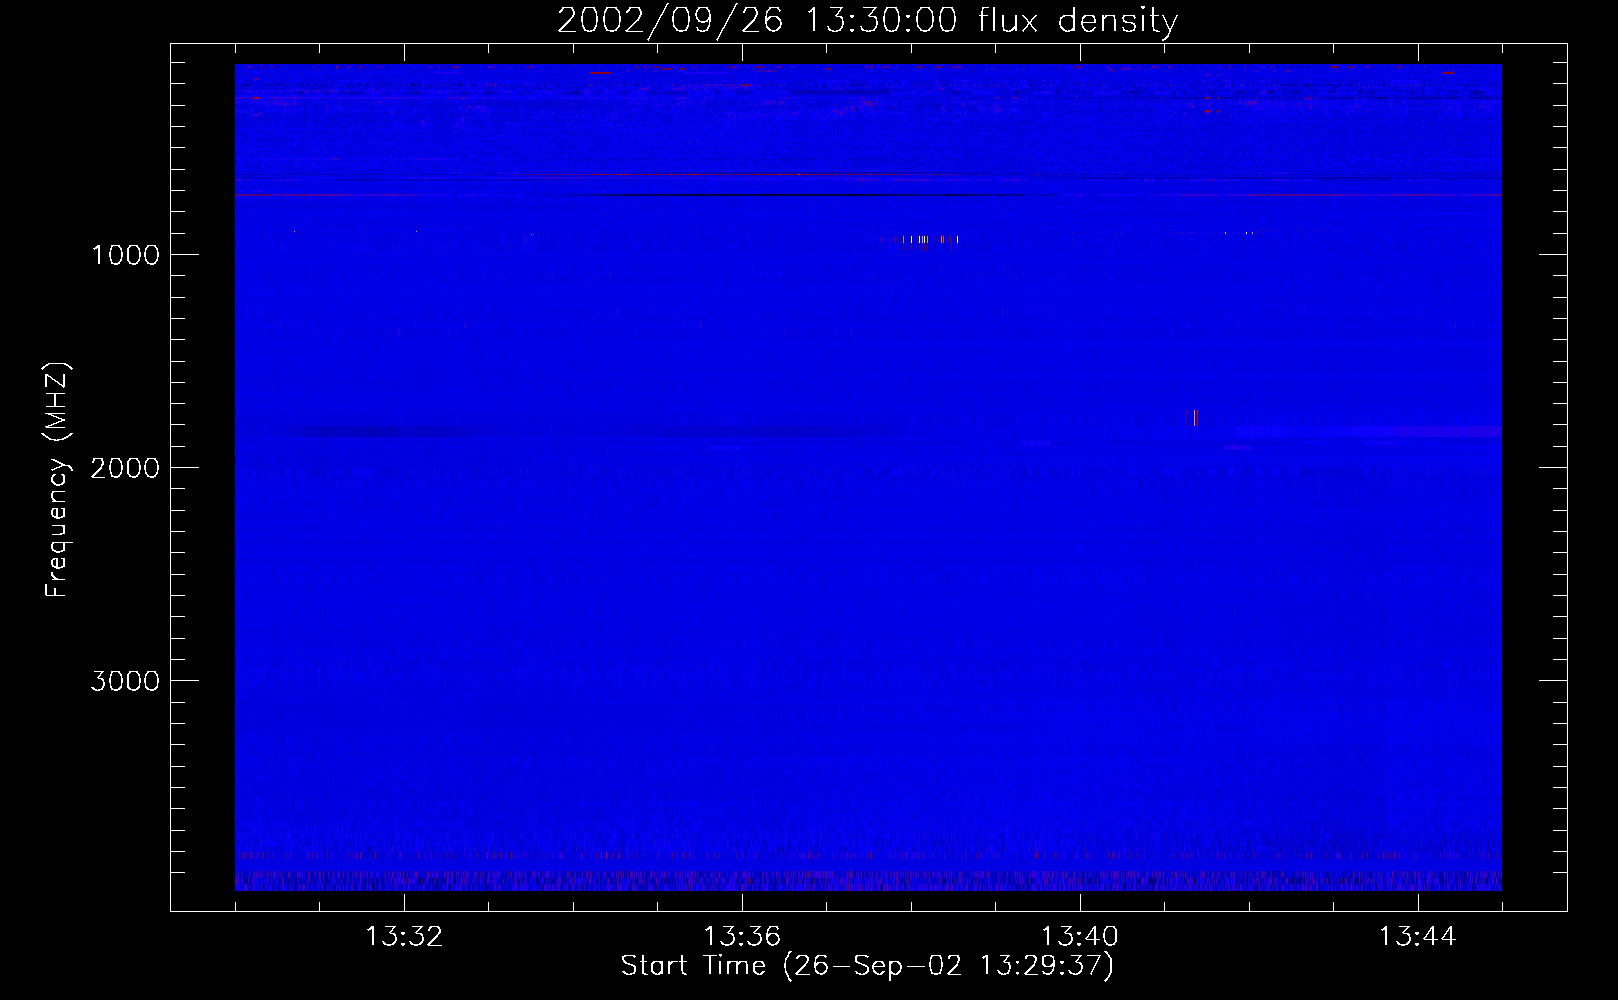Viewport: 1618px width, 1000px height.
Task: Click the 'Start Time (26-Sep-02 13:29:37)' label
Action: point(867,966)
